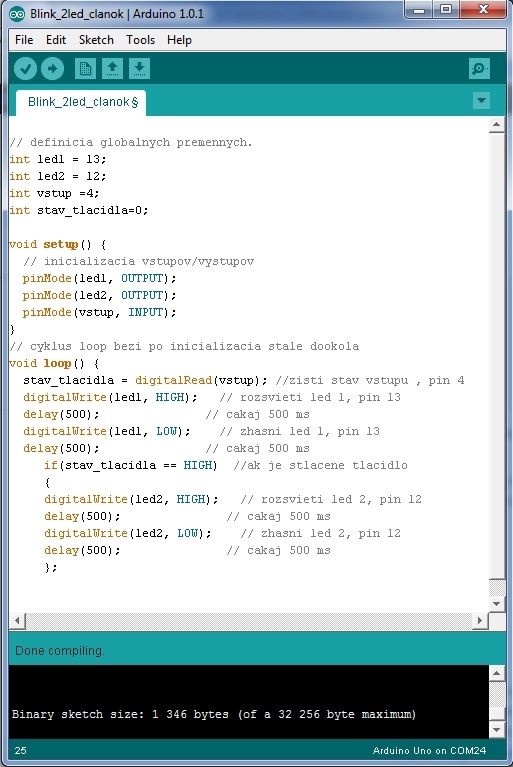Viewport: 513px width, 767px height.
Task: Click line 'int led2 = 12;'
Action: (58, 176)
